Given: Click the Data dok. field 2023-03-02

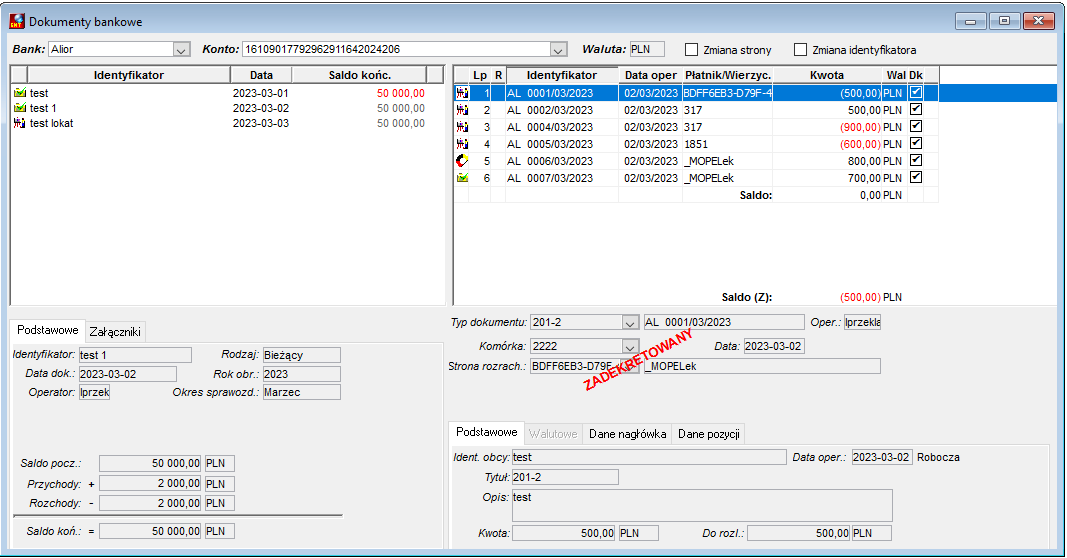Looking at the screenshot, I should (x=128, y=374).
